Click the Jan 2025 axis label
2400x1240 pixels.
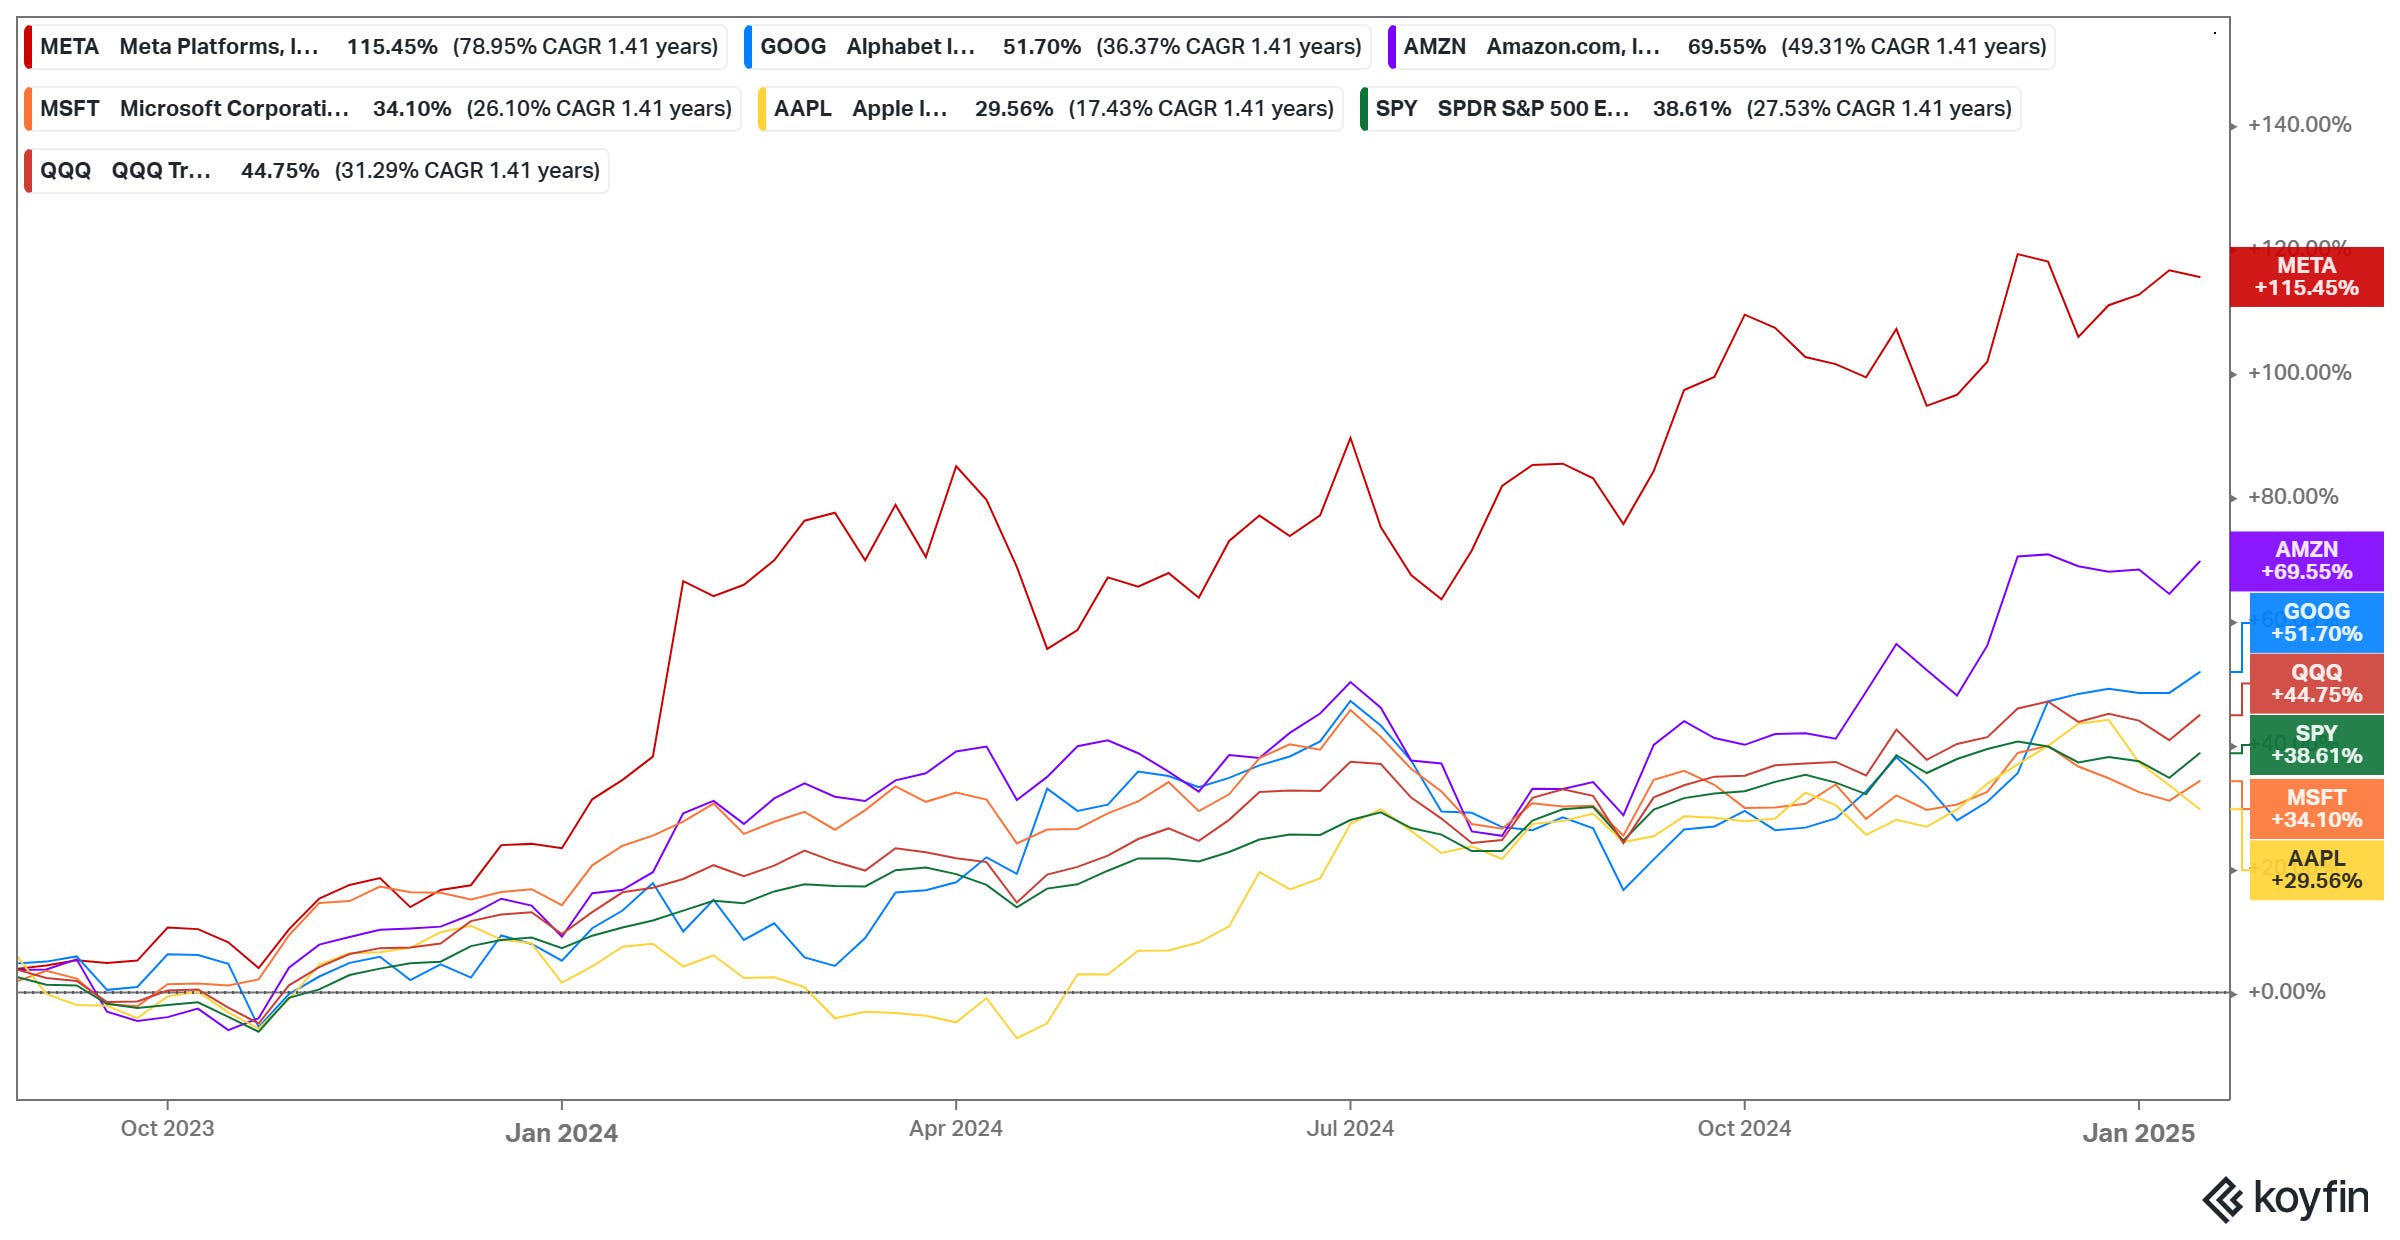[x=2138, y=1133]
